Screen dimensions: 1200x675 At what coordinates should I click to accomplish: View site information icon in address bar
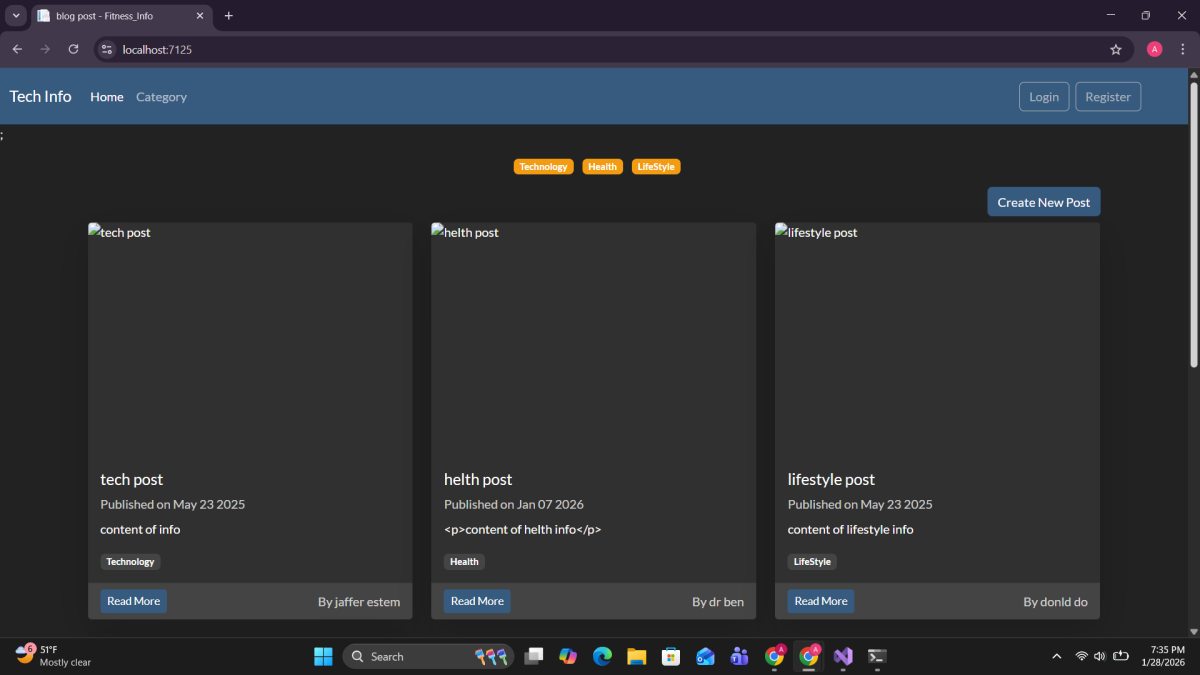click(108, 49)
